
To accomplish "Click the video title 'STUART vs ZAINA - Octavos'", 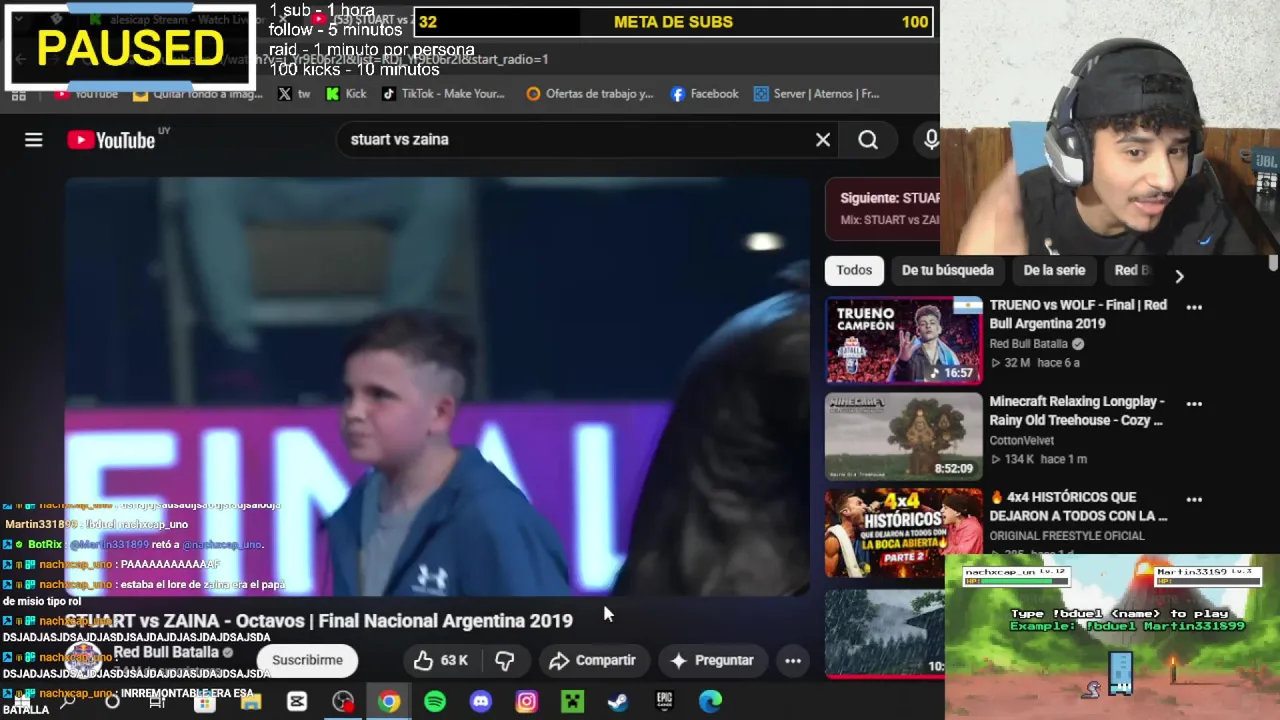I will [x=320, y=621].
